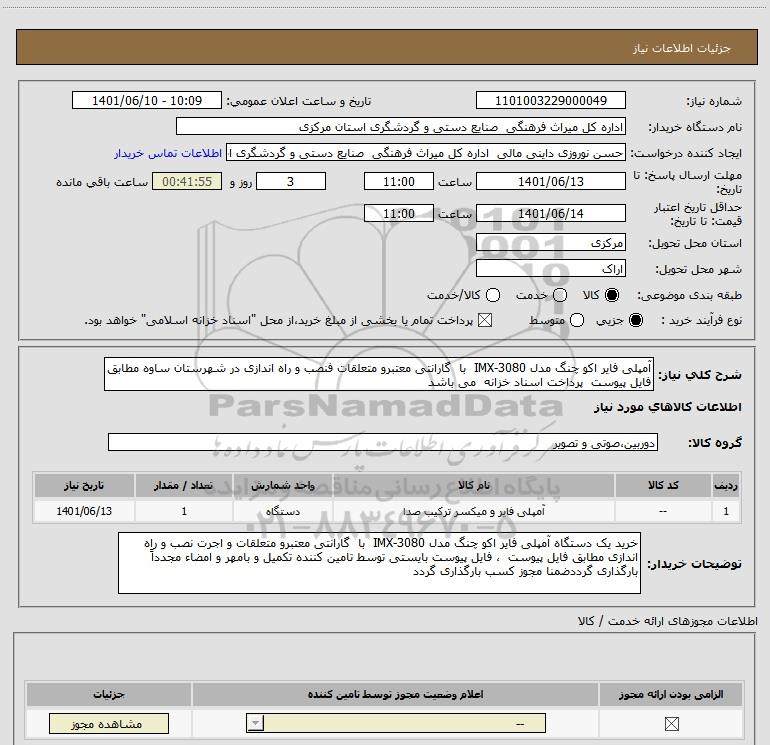Select the جزیی purchase type radio
The image size is (770, 745).
click(x=635, y=320)
